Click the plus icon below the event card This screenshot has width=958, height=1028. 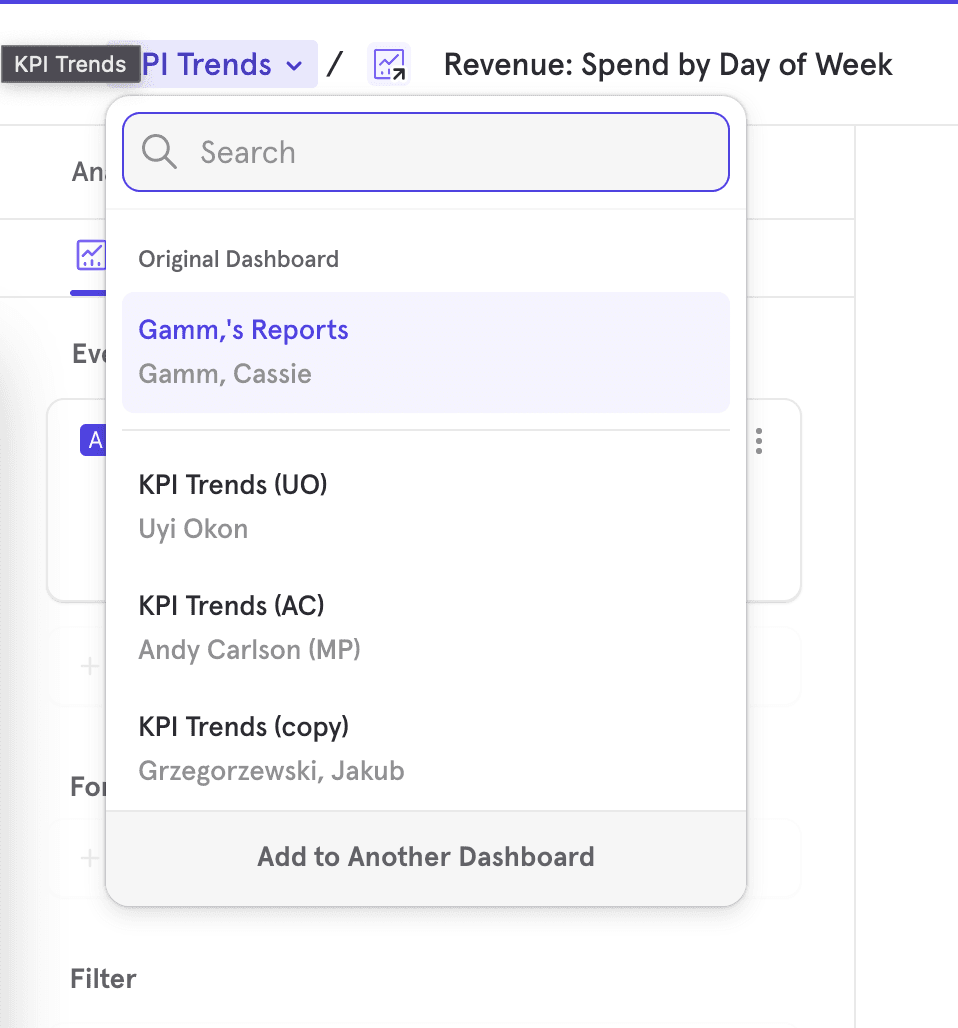89,666
